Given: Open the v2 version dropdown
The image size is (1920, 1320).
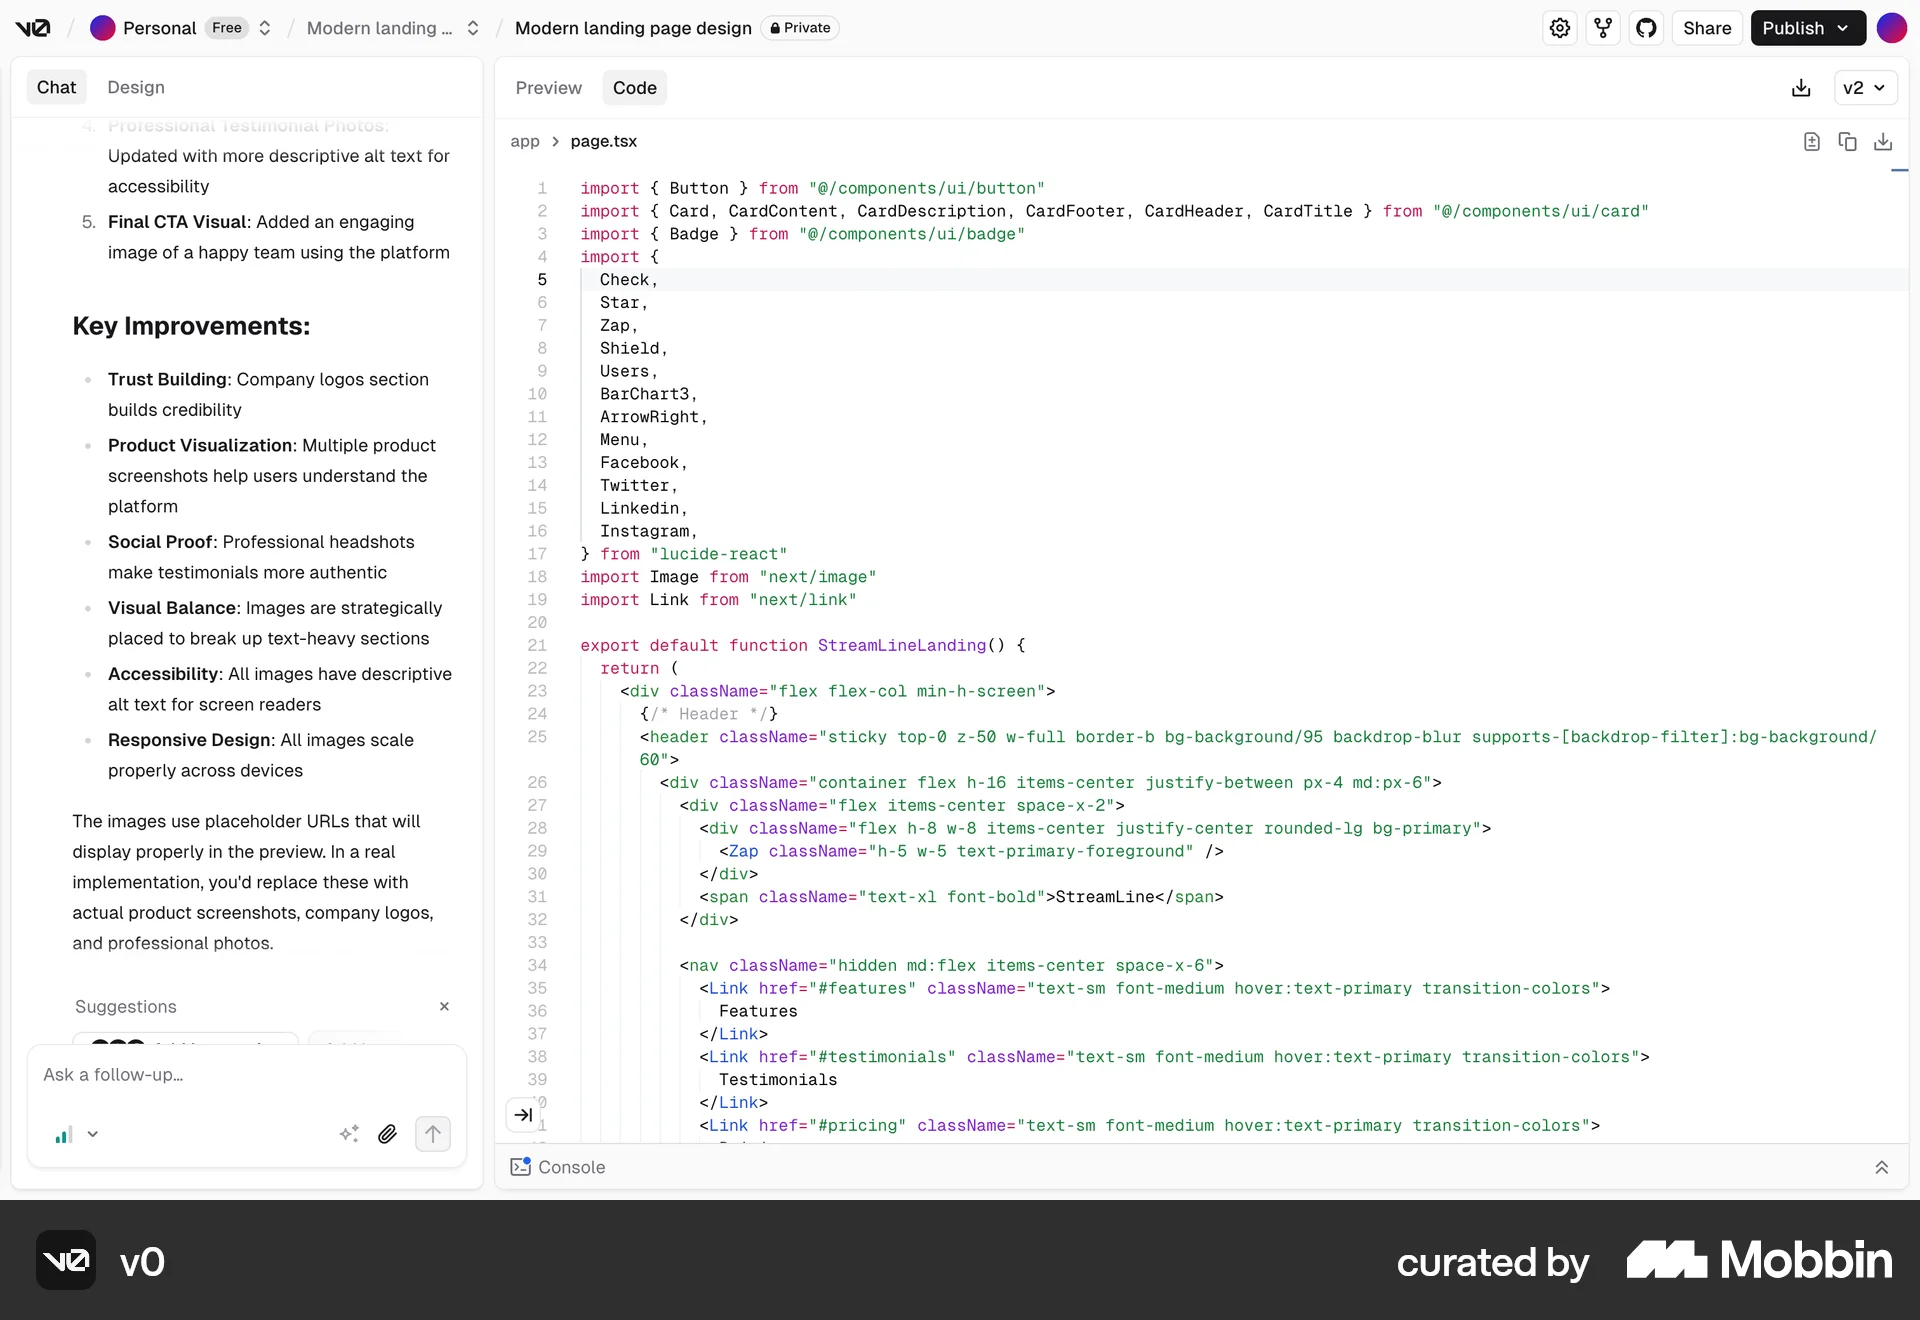Looking at the screenshot, I should (x=1866, y=88).
